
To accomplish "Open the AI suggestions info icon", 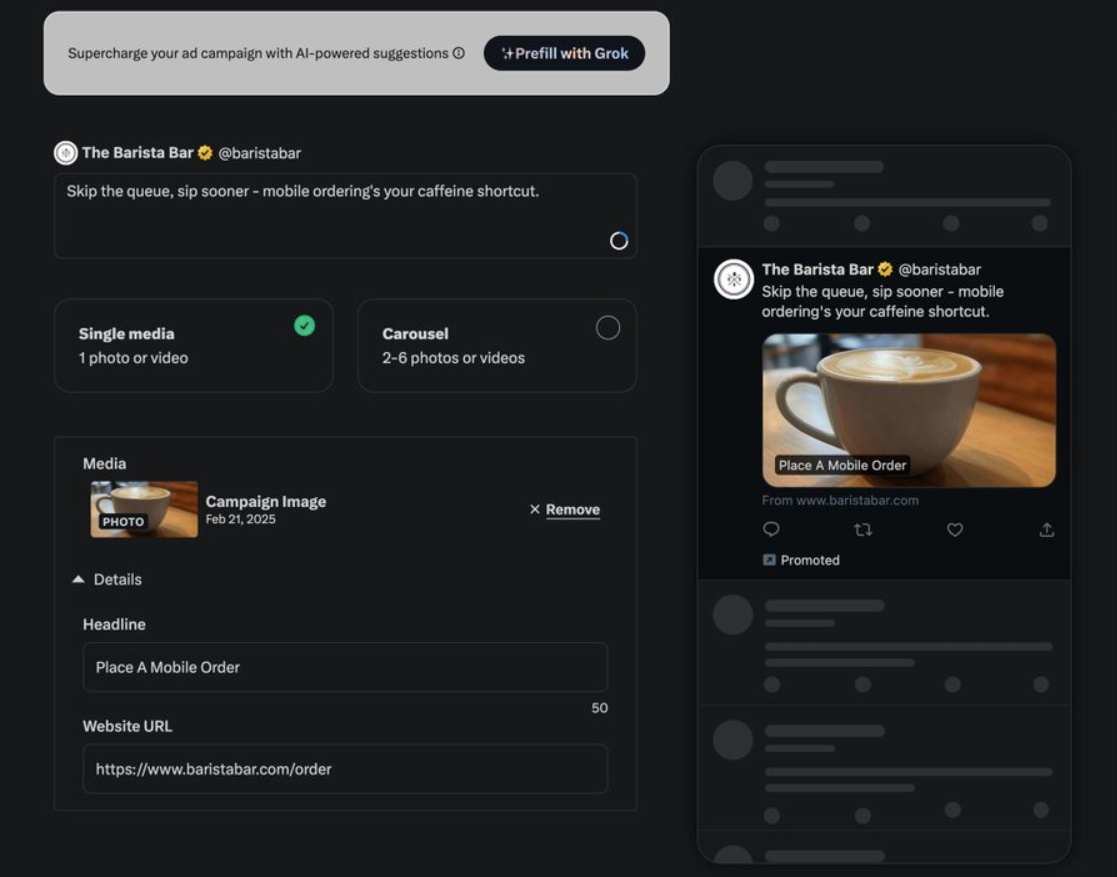I will coord(459,53).
